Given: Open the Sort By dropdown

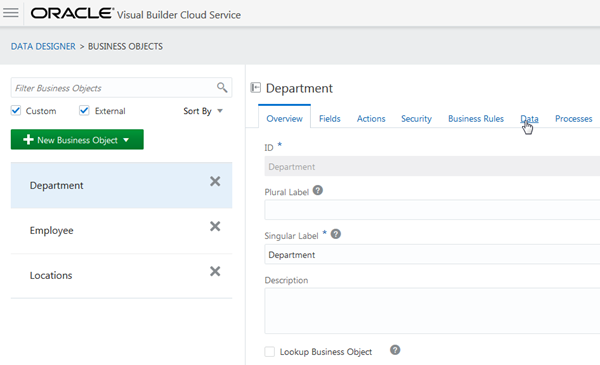Looking at the screenshot, I should [x=203, y=111].
